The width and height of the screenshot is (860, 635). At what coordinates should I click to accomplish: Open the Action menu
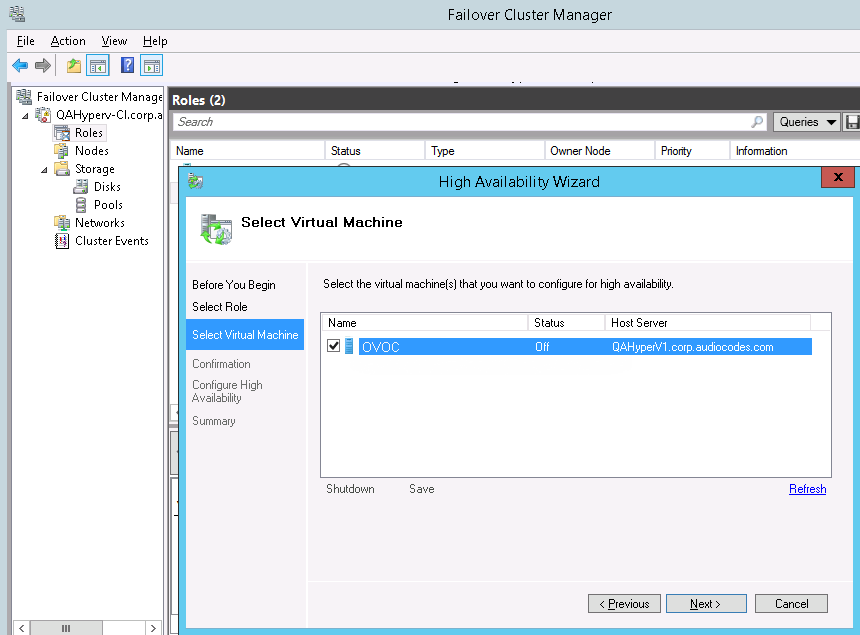68,41
